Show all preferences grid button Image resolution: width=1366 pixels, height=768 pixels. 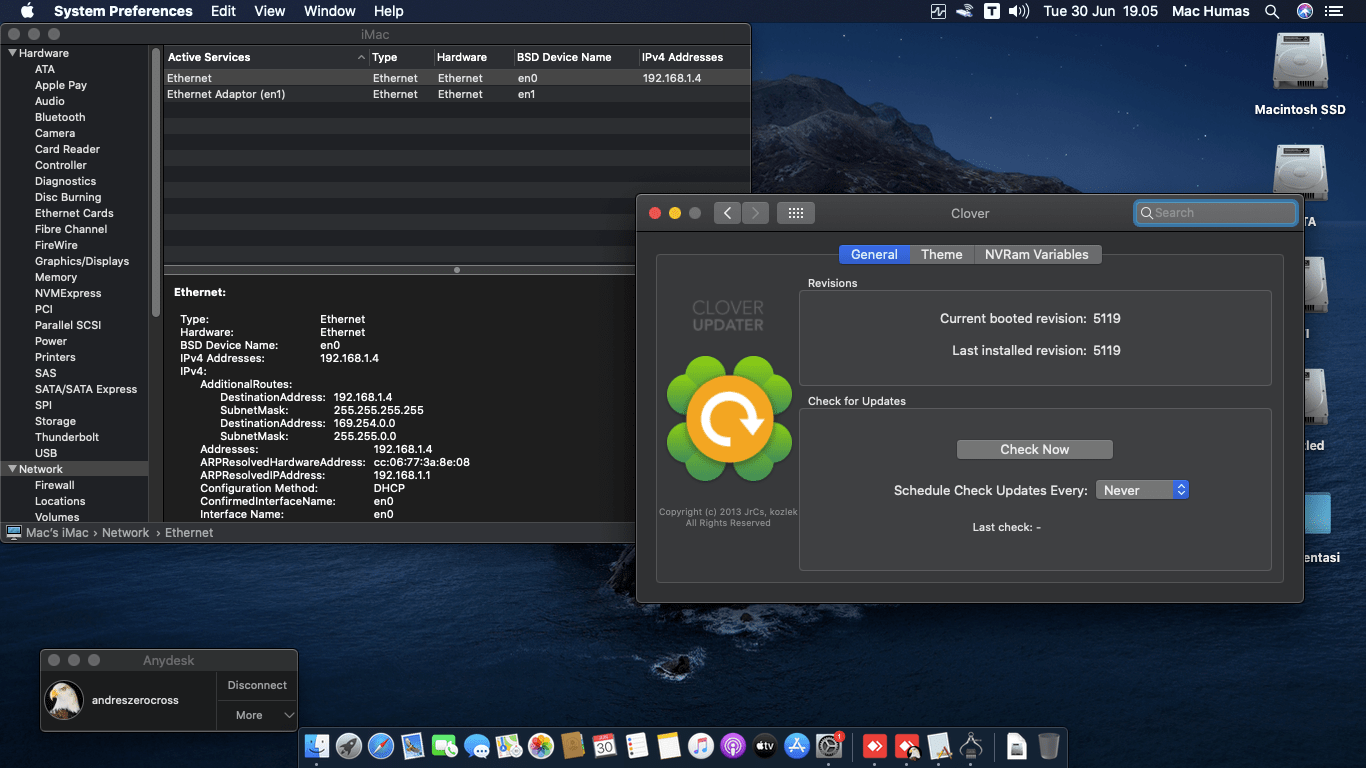pyautogui.click(x=796, y=213)
